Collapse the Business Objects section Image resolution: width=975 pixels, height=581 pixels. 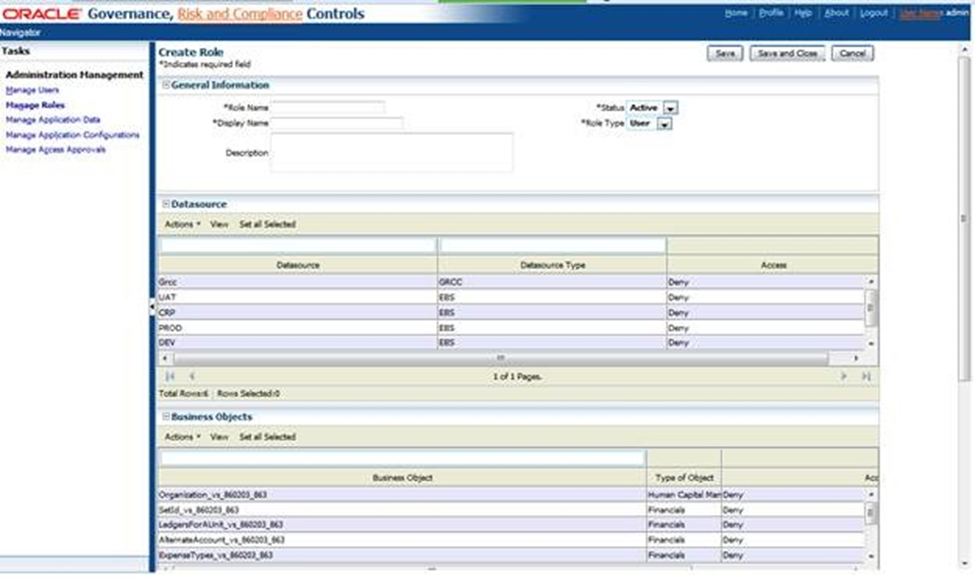pos(166,417)
